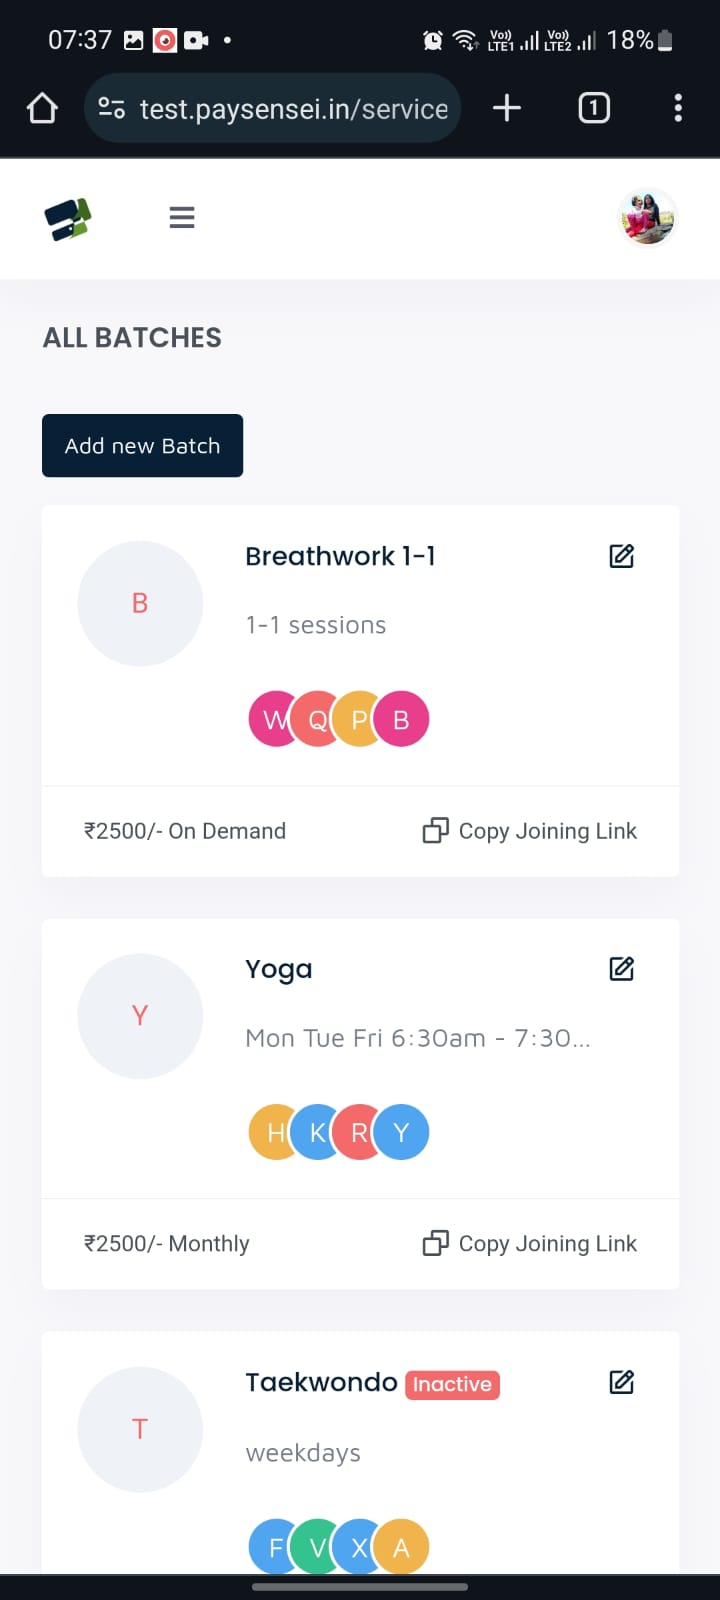Screen dimensions: 720x1600
Task: Click the Breathwork B batch avatar
Action: [140, 603]
